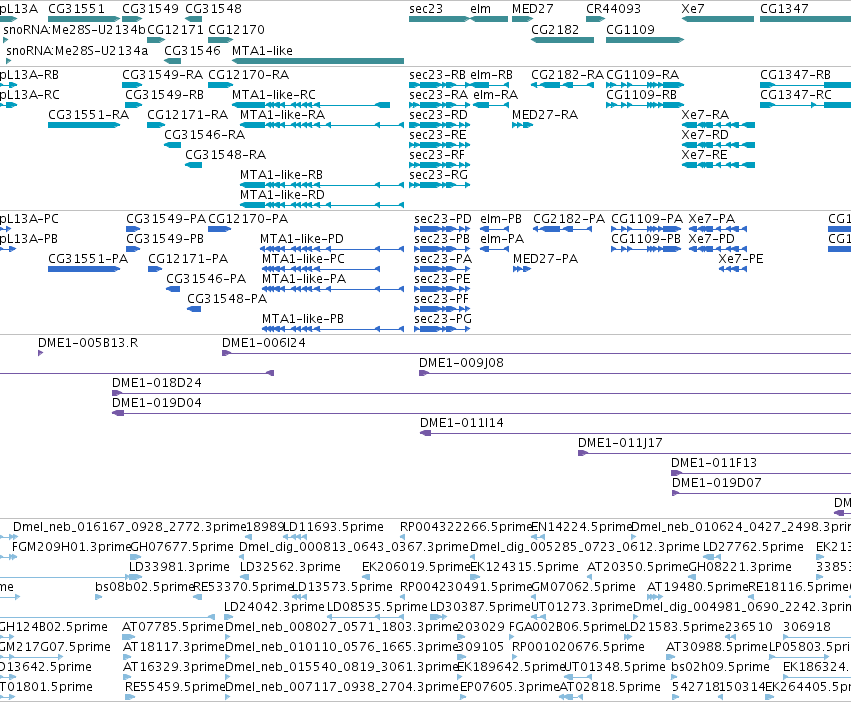Click CG12171 gene label

point(176,29)
